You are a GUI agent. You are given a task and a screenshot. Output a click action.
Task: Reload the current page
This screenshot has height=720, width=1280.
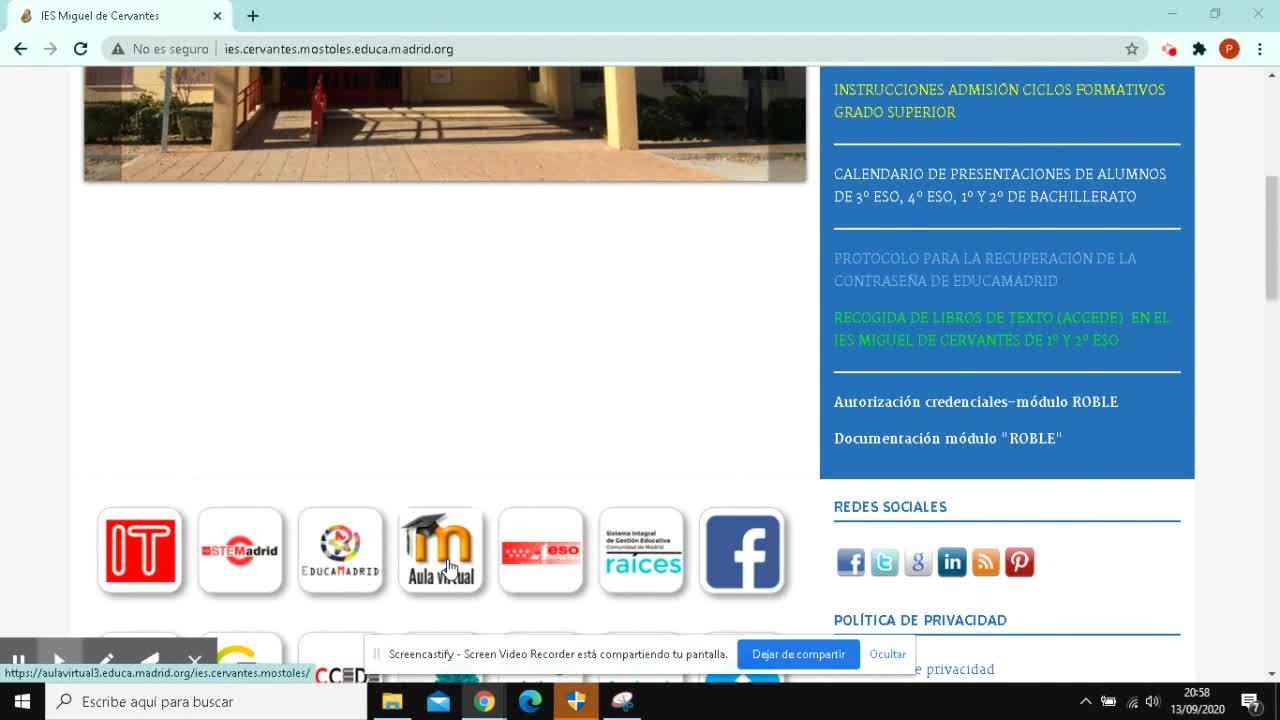pos(81,49)
